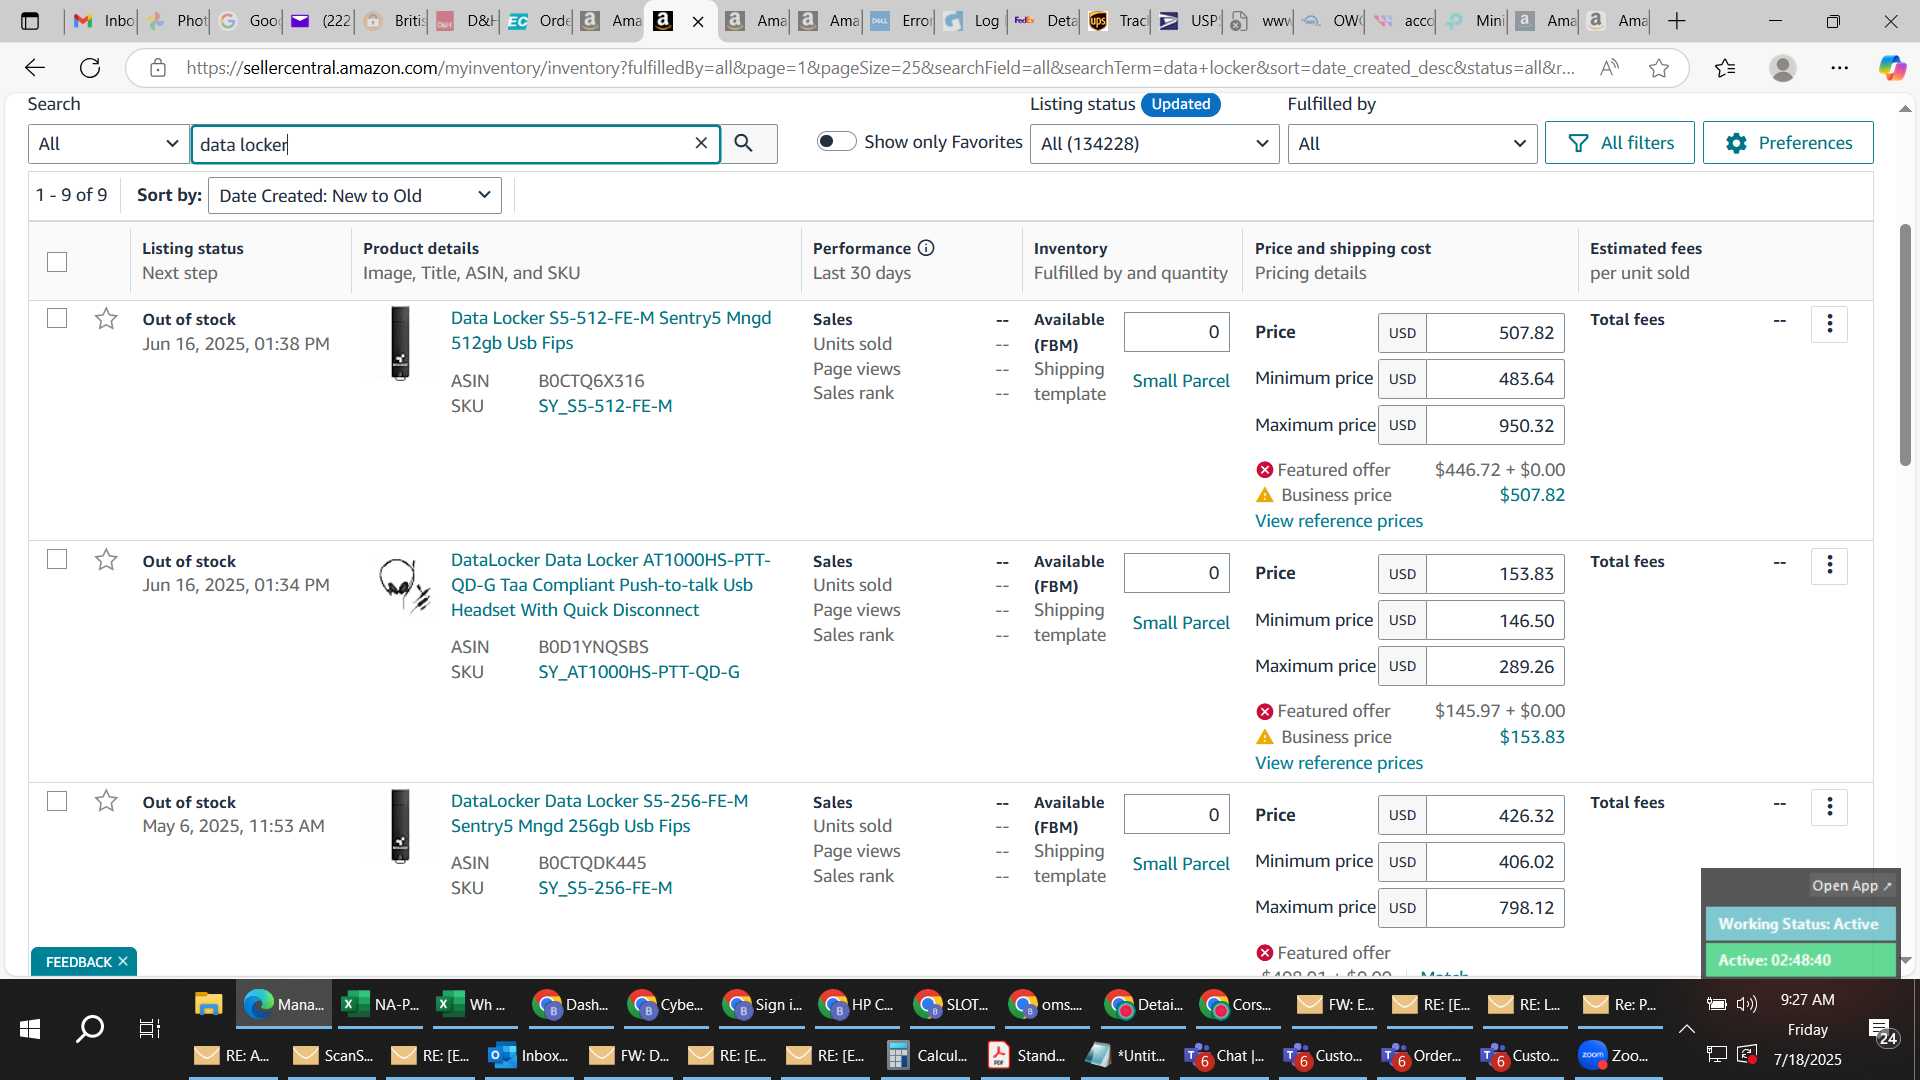Open All filters panel
Screen dimensions: 1920x1080
[1619, 143]
